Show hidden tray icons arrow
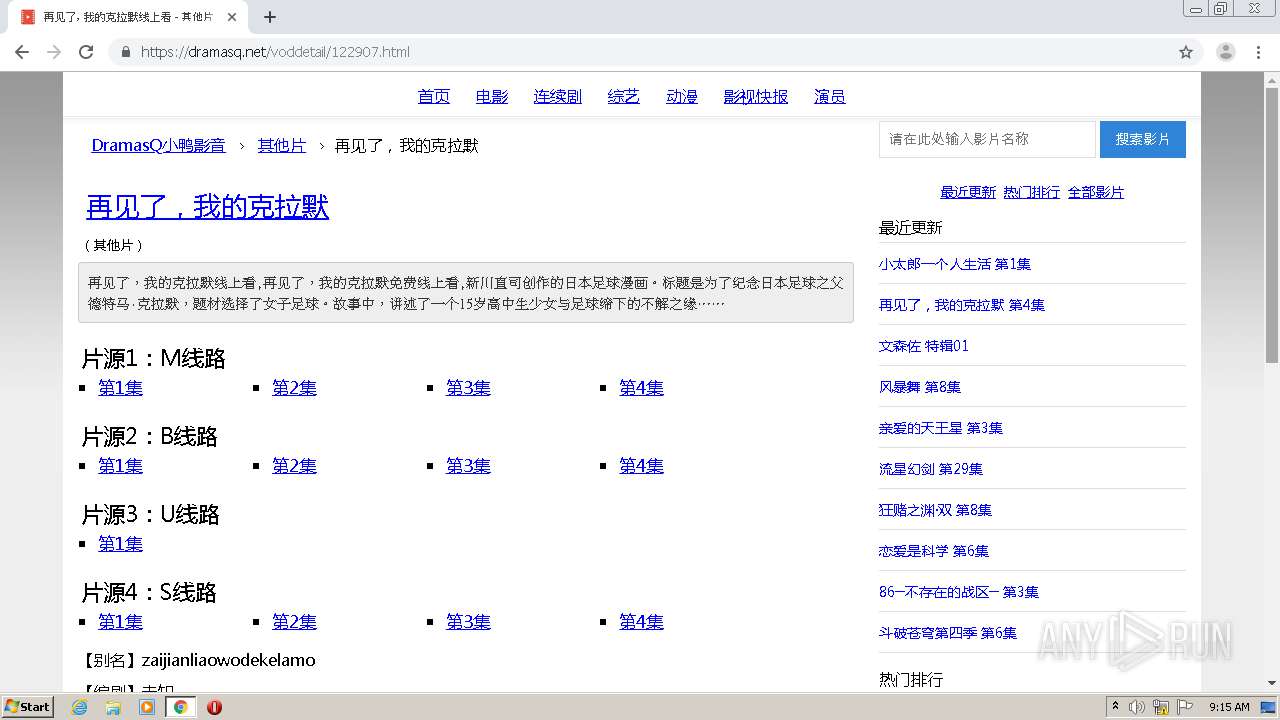 tap(1115, 707)
